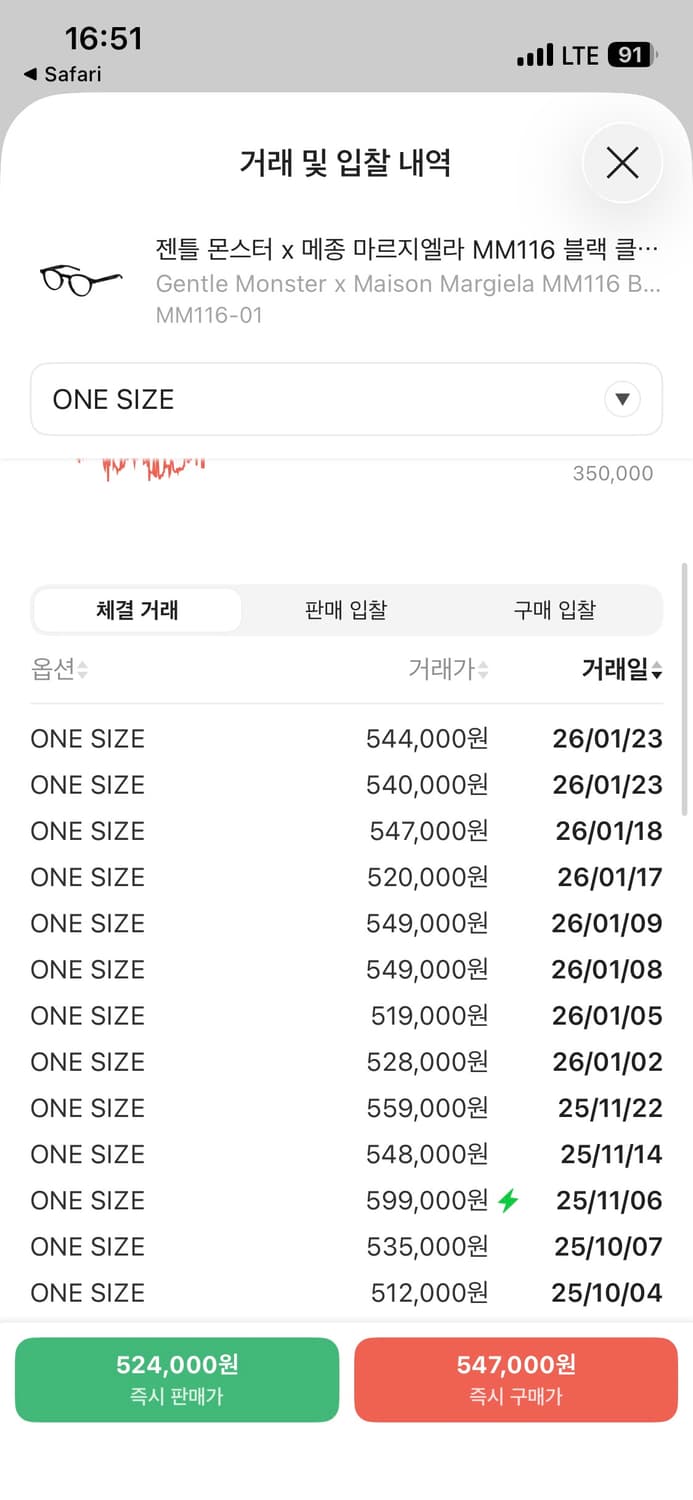Switch to the 판매 입찰 tab

[x=345, y=610]
